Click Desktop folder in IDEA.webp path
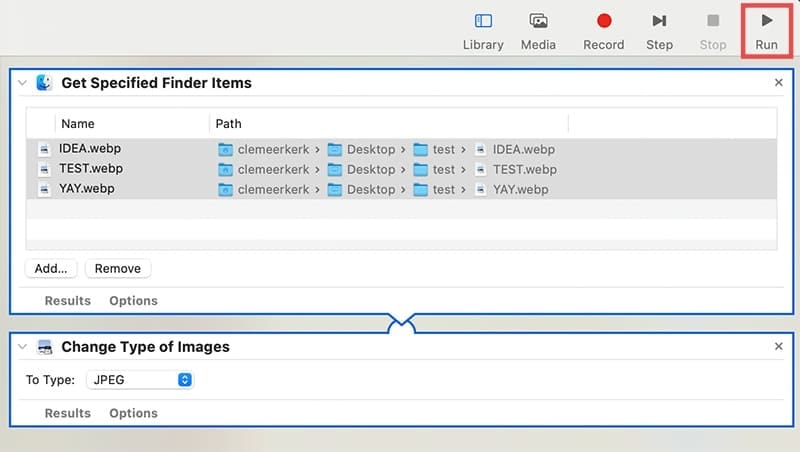This screenshot has width=800, height=452. [x=361, y=149]
